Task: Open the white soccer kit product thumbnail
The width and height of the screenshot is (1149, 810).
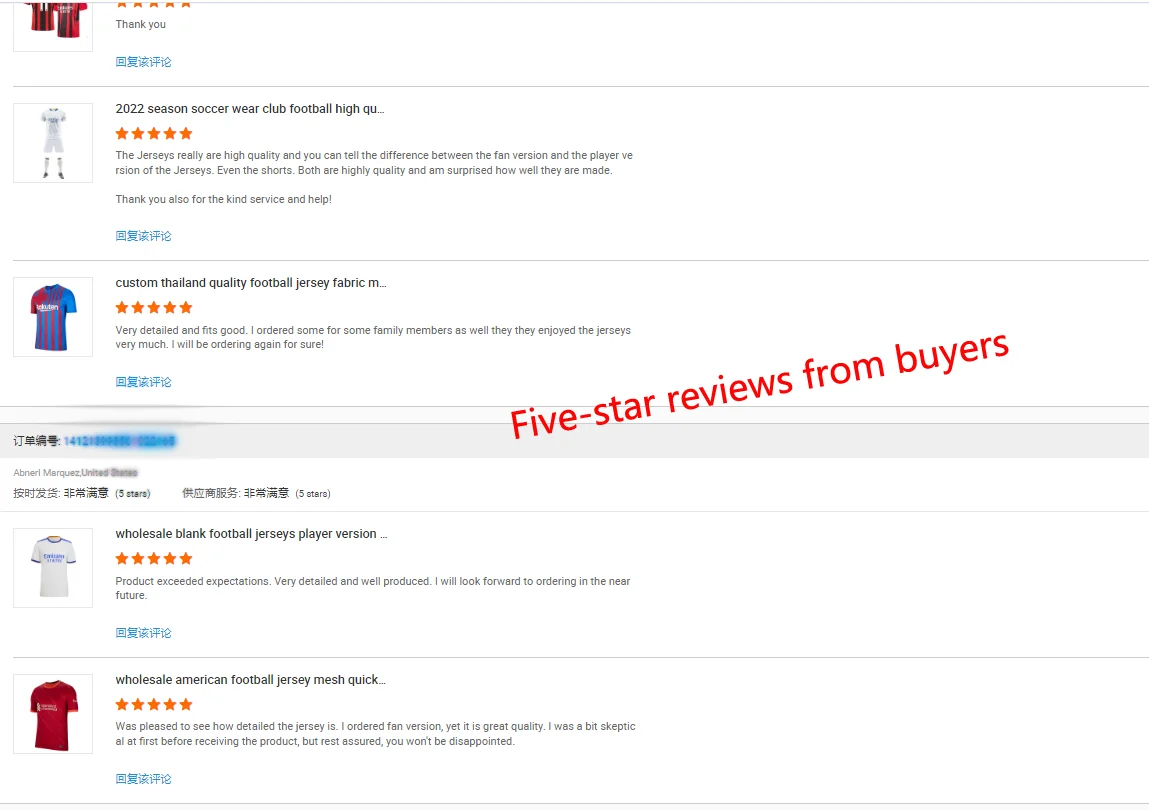Action: click(53, 143)
